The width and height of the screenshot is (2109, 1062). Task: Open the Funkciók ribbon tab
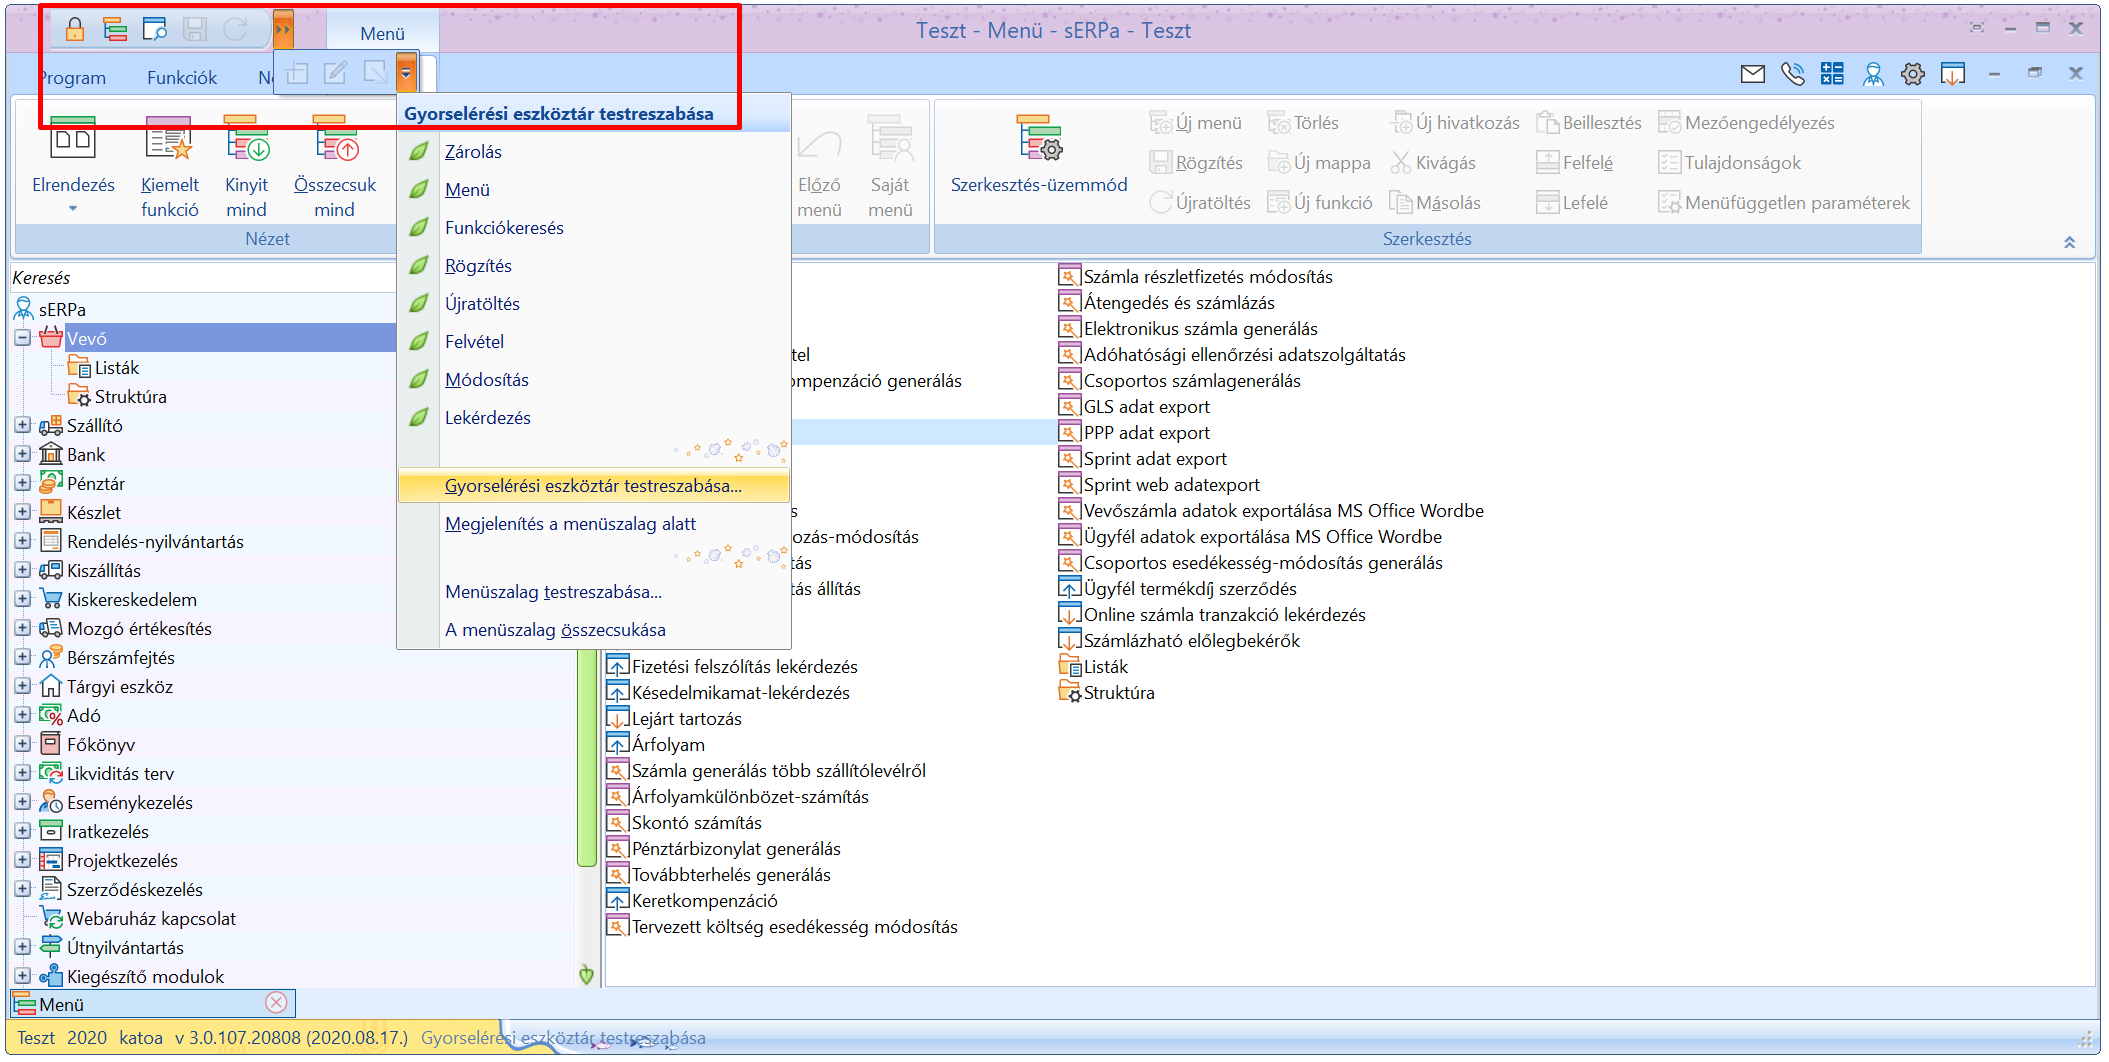tap(182, 78)
